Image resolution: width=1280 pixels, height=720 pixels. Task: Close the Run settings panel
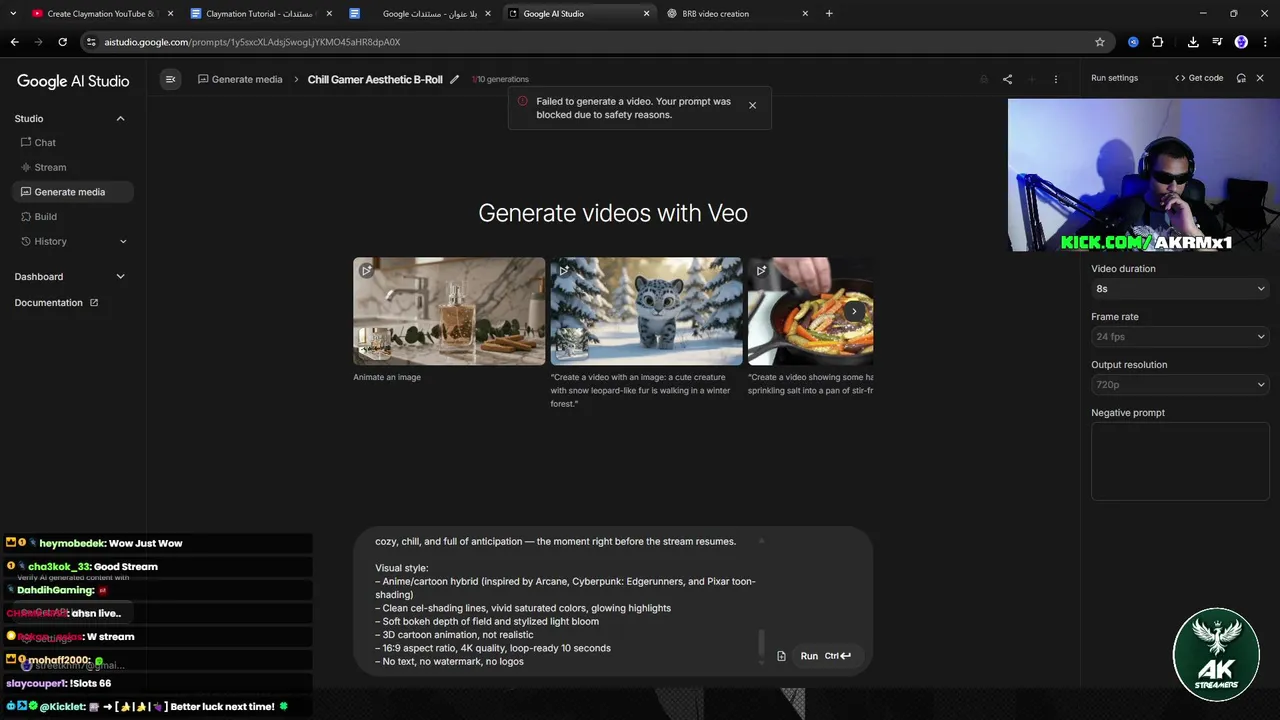(x=1260, y=78)
